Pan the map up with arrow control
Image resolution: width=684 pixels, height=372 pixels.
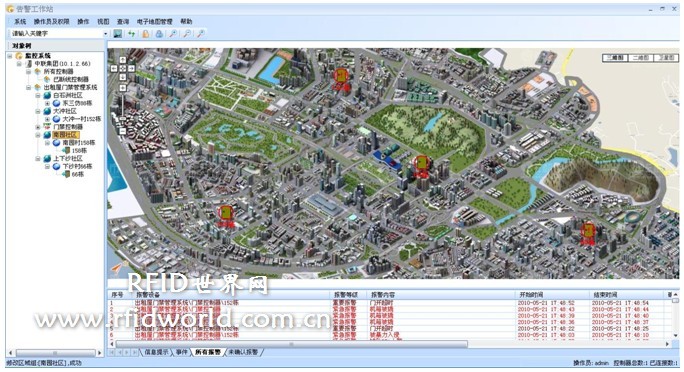(x=123, y=60)
